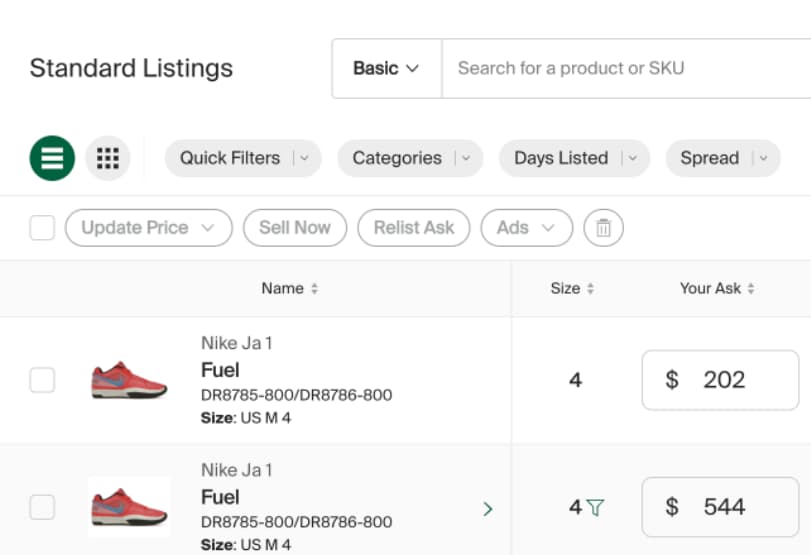Click first Nike Ja 1 shoe thumbnail
Viewport: 811px width, 555px height.
coord(129,380)
